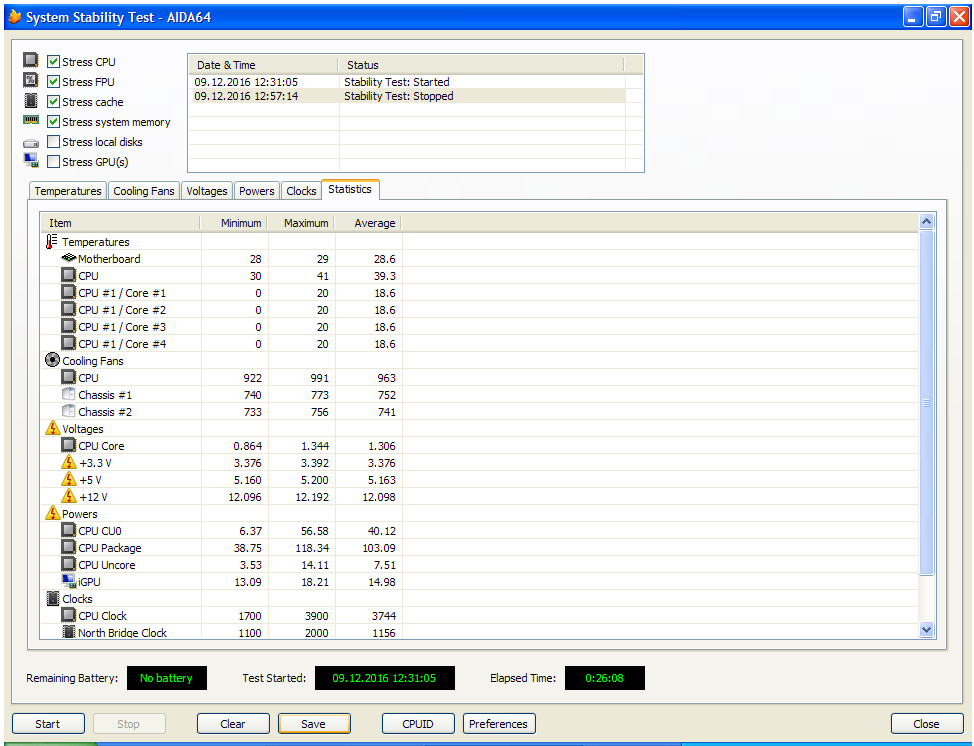
Task: Click the cache chip icon beside Stress cache
Action: click(x=30, y=101)
